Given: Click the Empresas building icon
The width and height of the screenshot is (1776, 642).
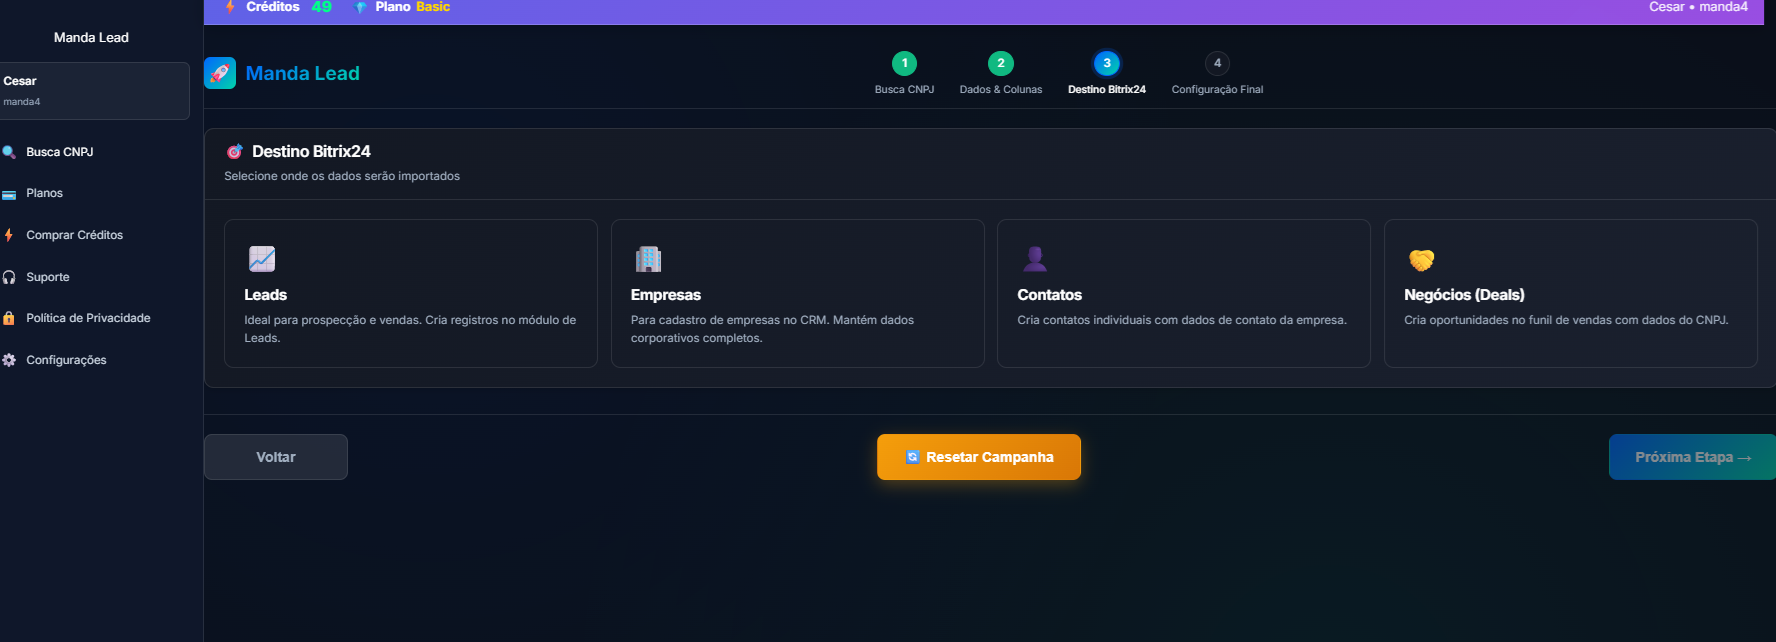Looking at the screenshot, I should (x=648, y=259).
